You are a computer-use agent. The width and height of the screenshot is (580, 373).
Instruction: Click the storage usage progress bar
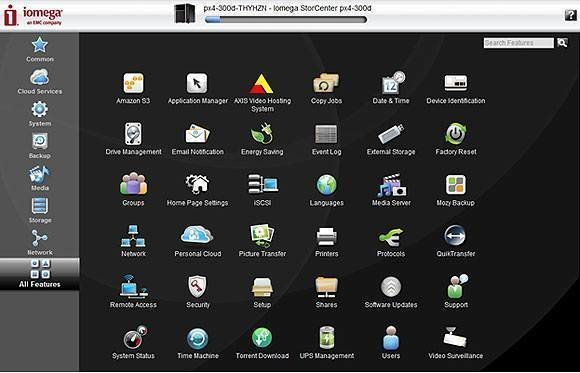pyautogui.click(x=286, y=20)
